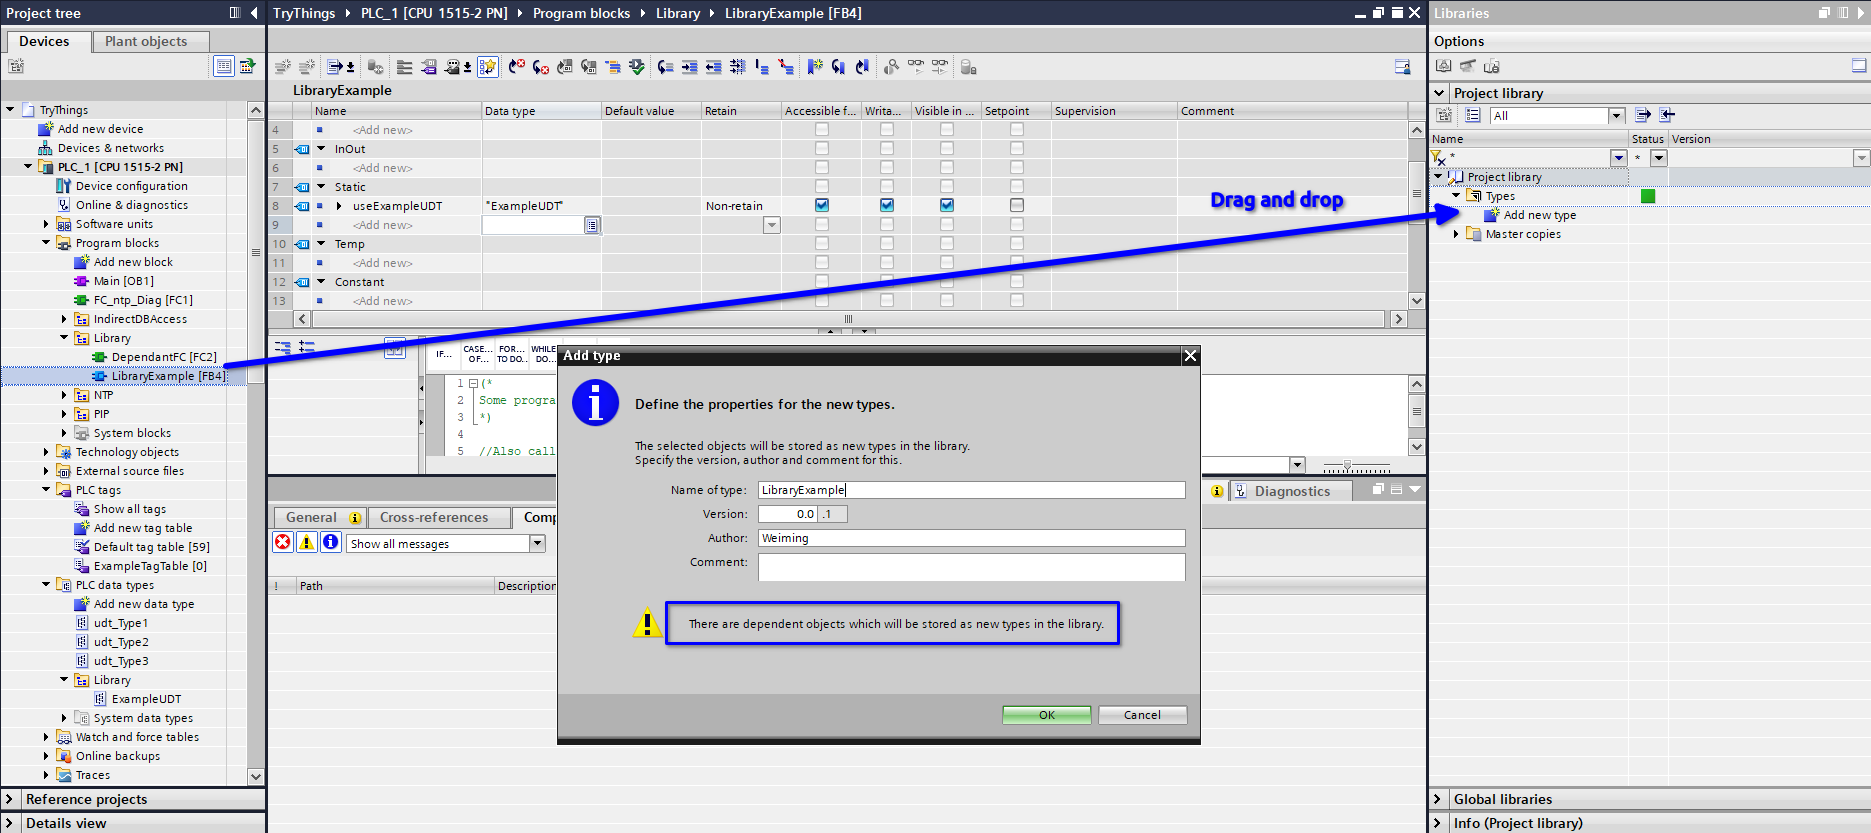Click the error icon in the message filter

point(283,542)
